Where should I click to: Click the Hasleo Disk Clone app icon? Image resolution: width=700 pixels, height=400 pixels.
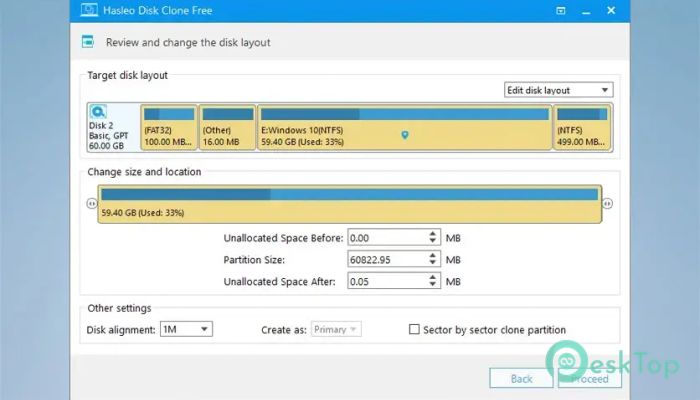click(x=89, y=10)
